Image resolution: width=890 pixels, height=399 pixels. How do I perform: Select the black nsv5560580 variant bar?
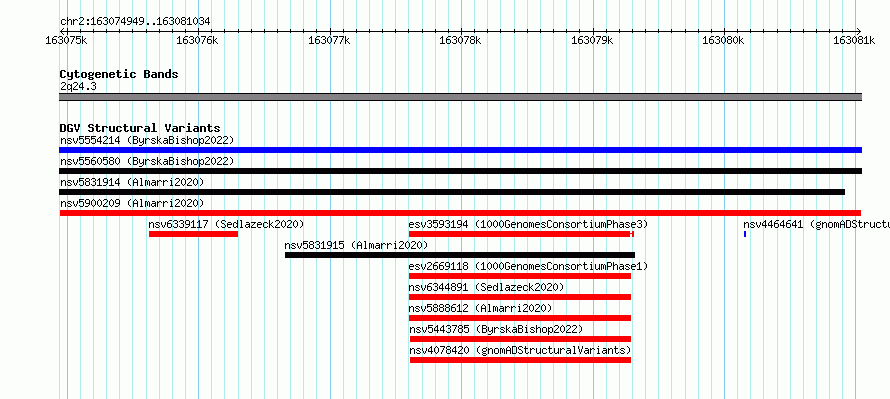point(460,171)
